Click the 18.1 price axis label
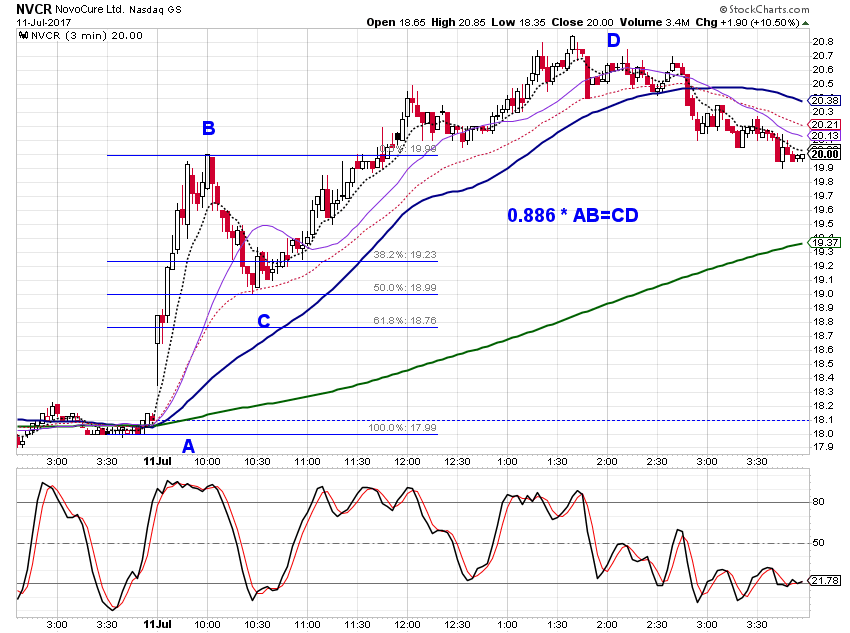 tap(822, 420)
